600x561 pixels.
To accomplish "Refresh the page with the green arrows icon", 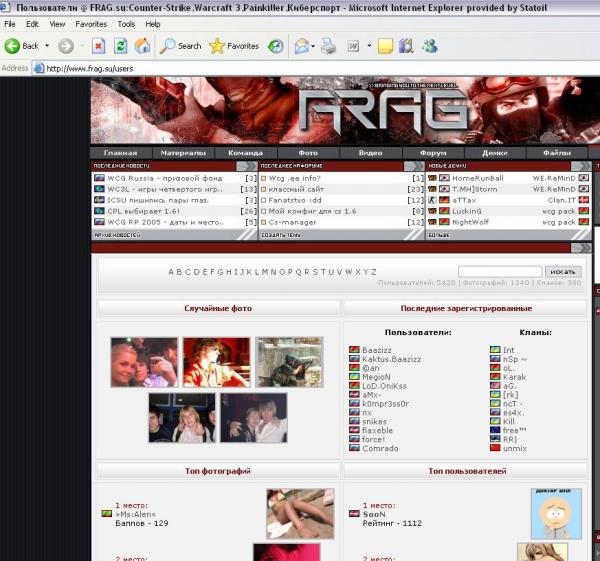I will pos(121,46).
